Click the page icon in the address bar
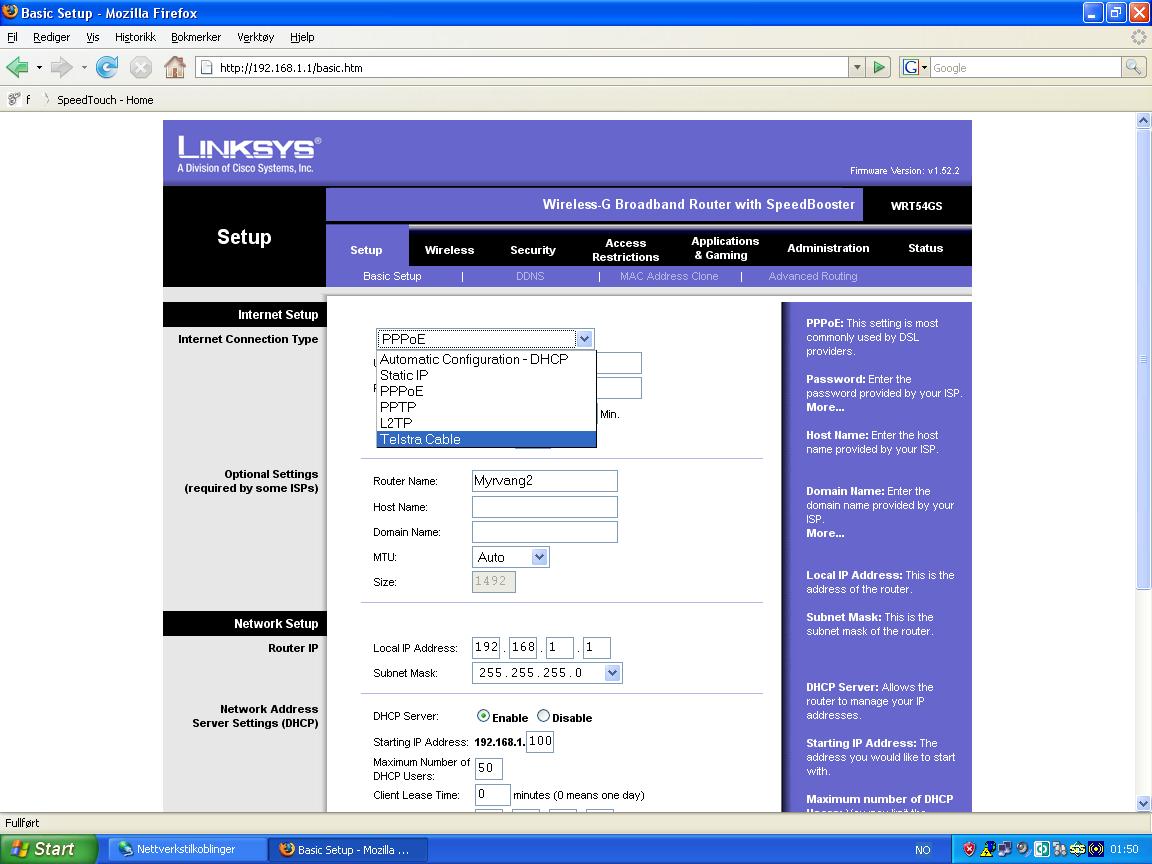This screenshot has width=1152, height=864. pos(207,68)
